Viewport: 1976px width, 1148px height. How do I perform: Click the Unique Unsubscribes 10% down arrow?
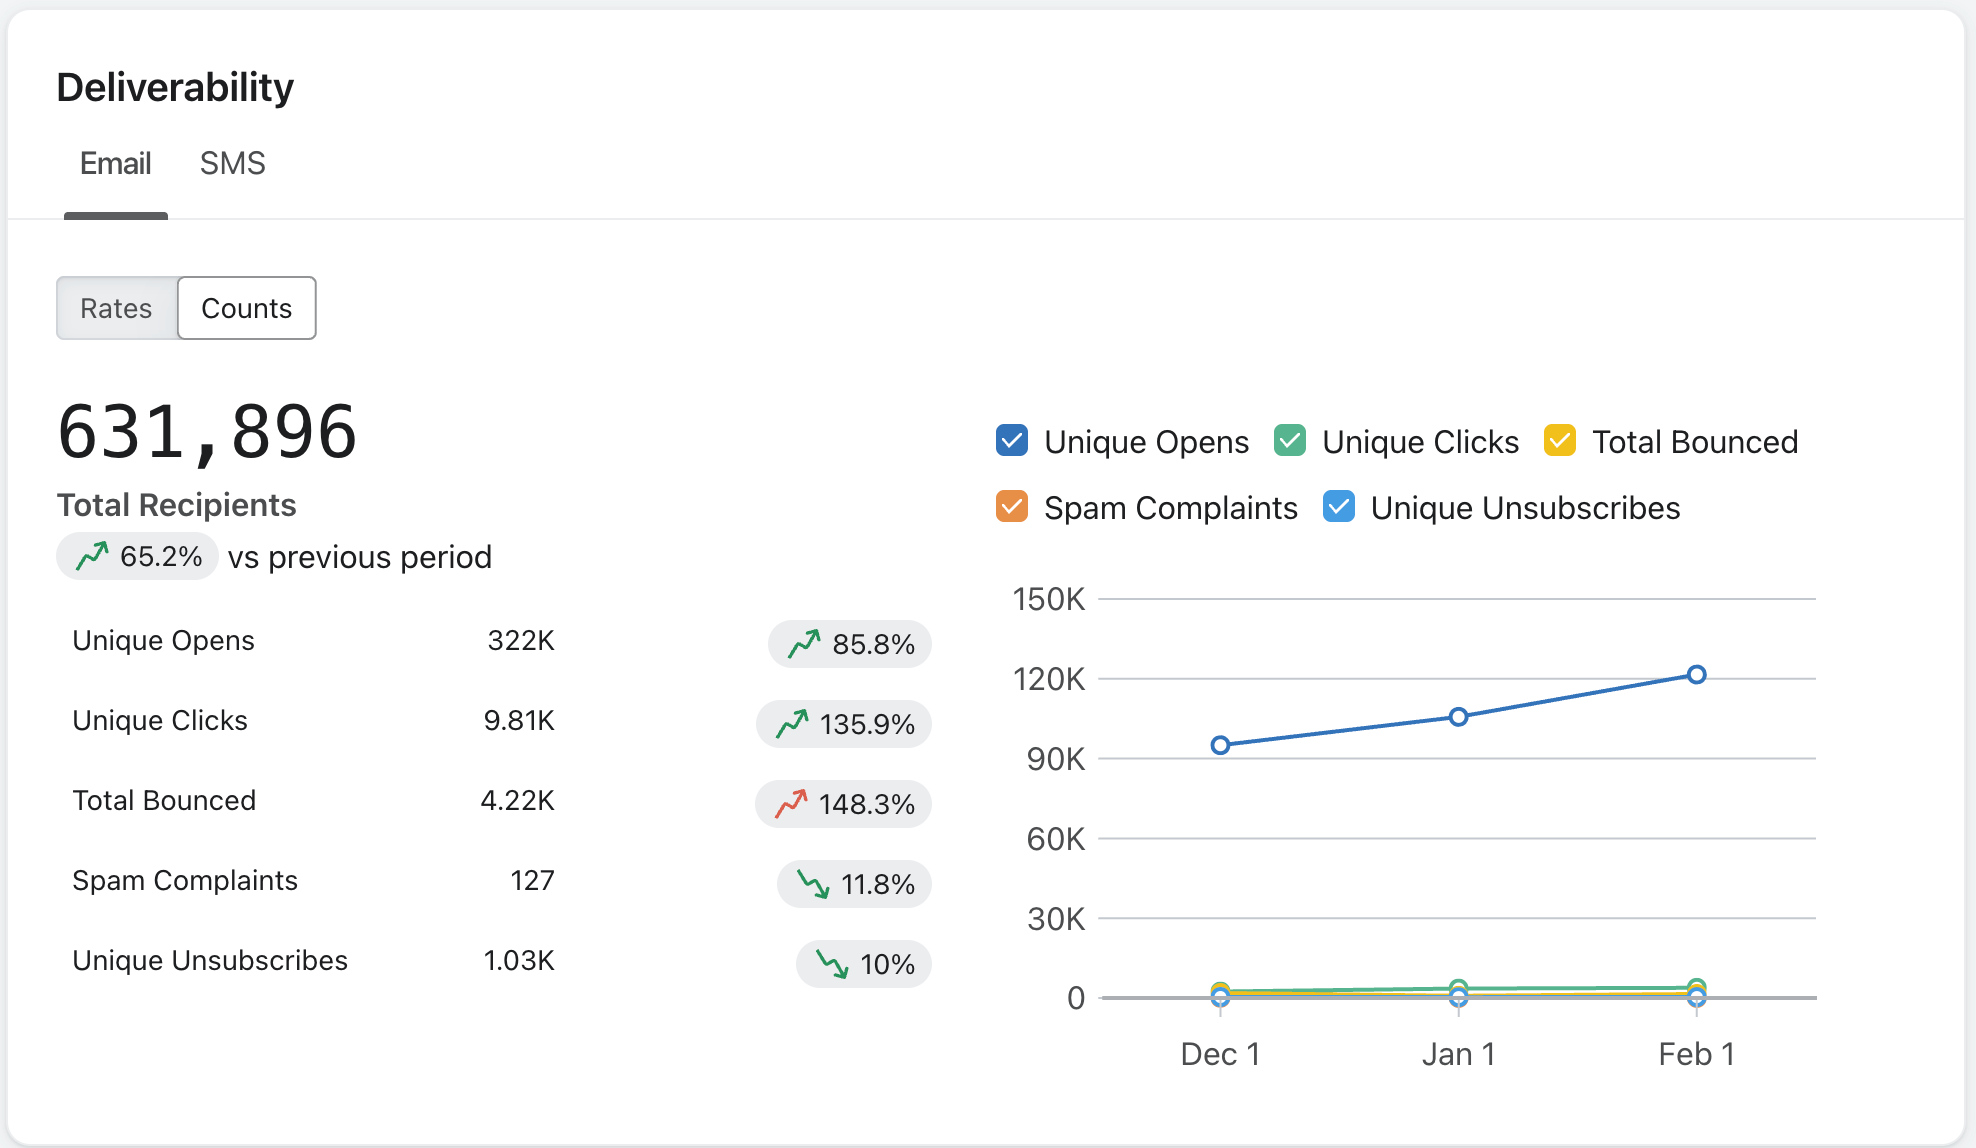point(832,964)
